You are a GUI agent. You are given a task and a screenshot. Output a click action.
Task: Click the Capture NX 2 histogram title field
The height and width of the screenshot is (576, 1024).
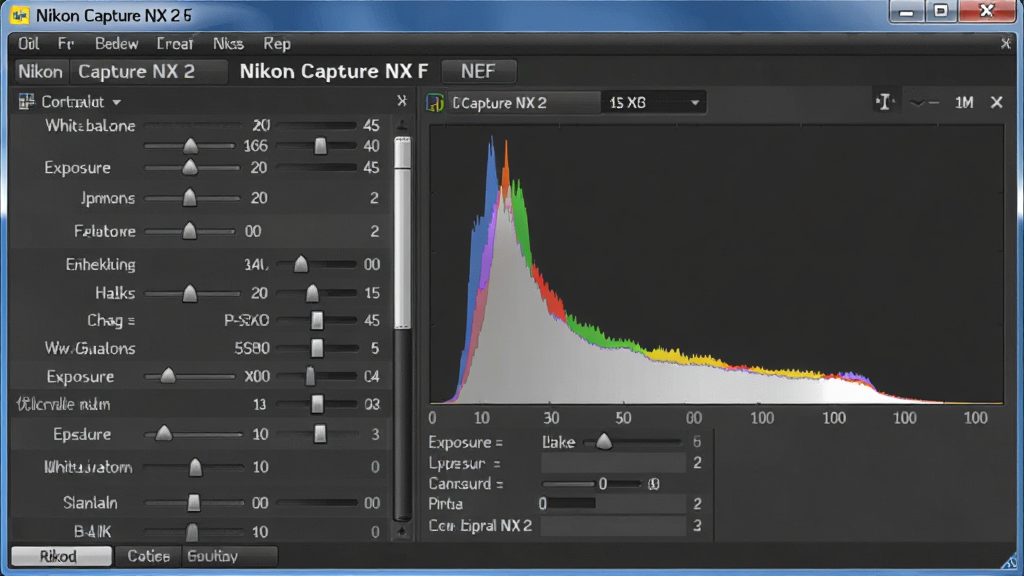(x=523, y=103)
